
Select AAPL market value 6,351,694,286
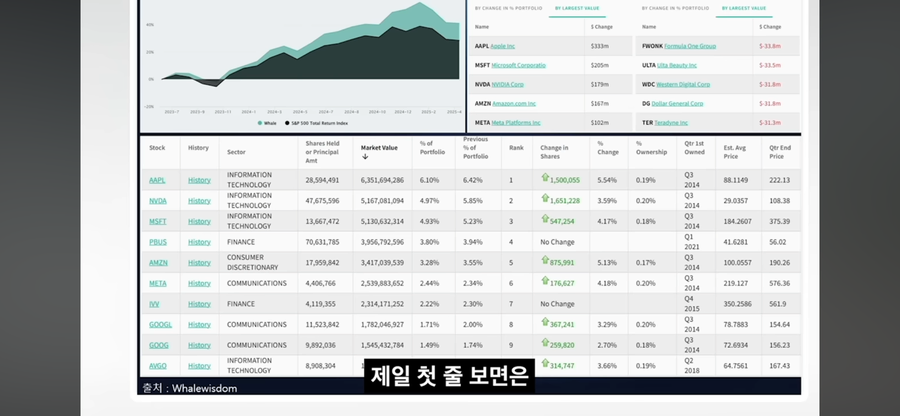[382, 180]
